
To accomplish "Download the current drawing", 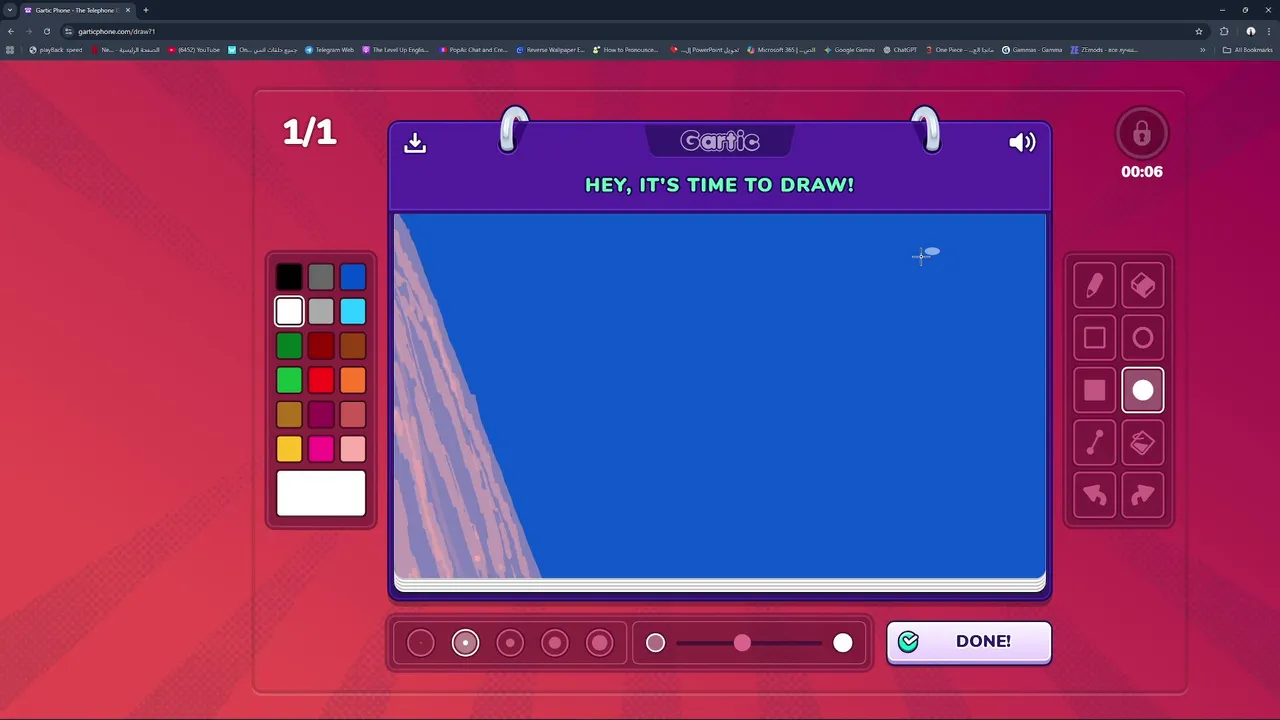I will pos(415,143).
